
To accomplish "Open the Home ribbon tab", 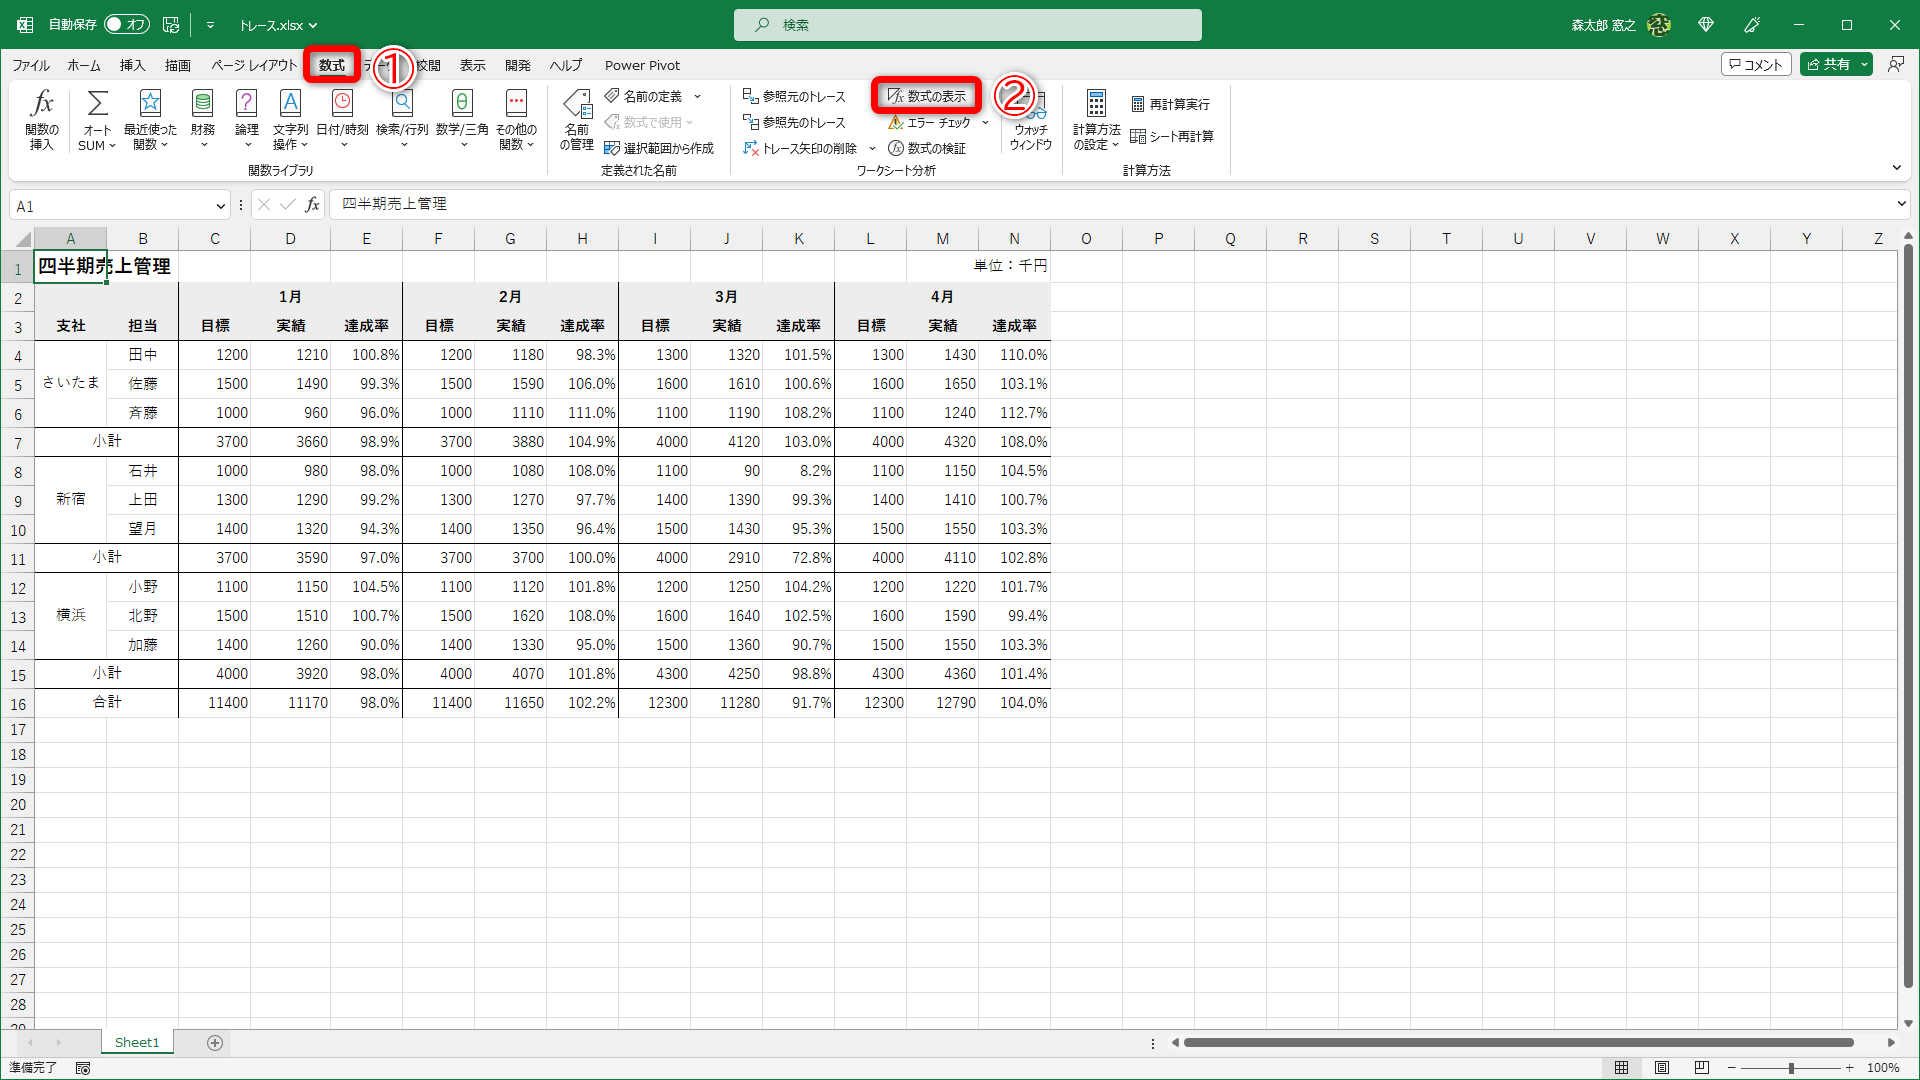I will coord(84,65).
